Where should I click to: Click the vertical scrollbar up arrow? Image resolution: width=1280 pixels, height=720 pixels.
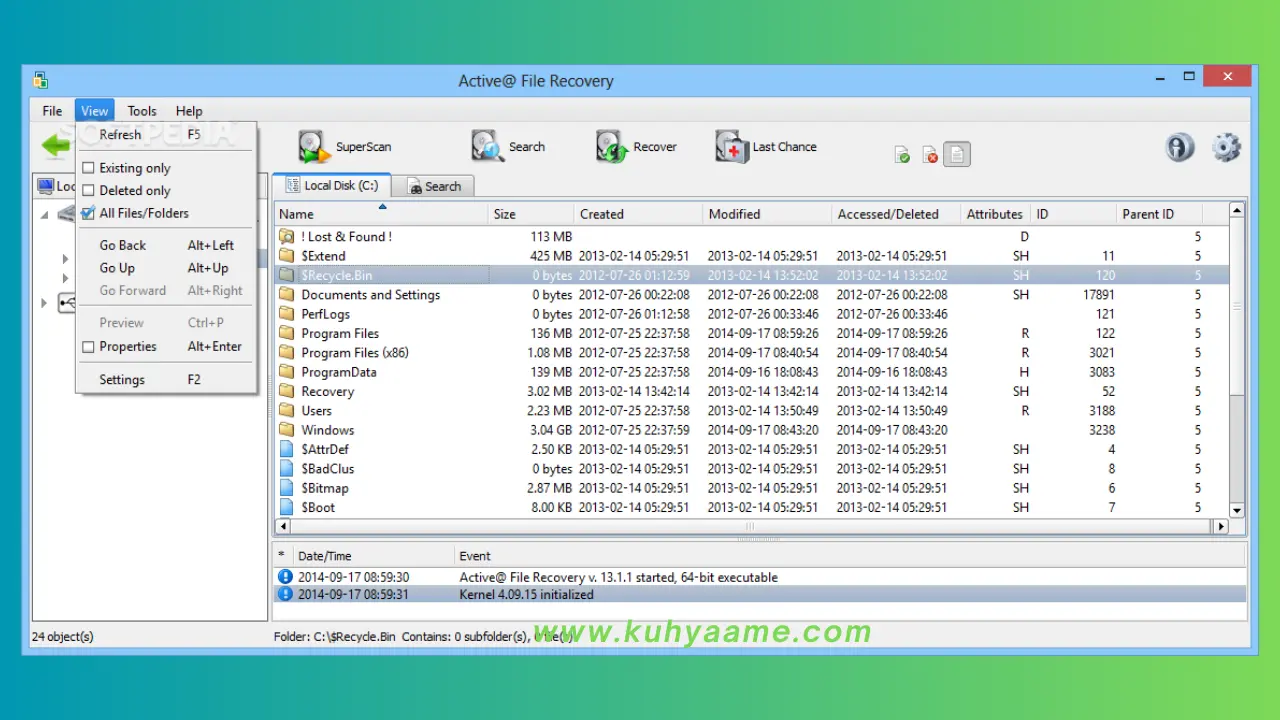click(1237, 210)
